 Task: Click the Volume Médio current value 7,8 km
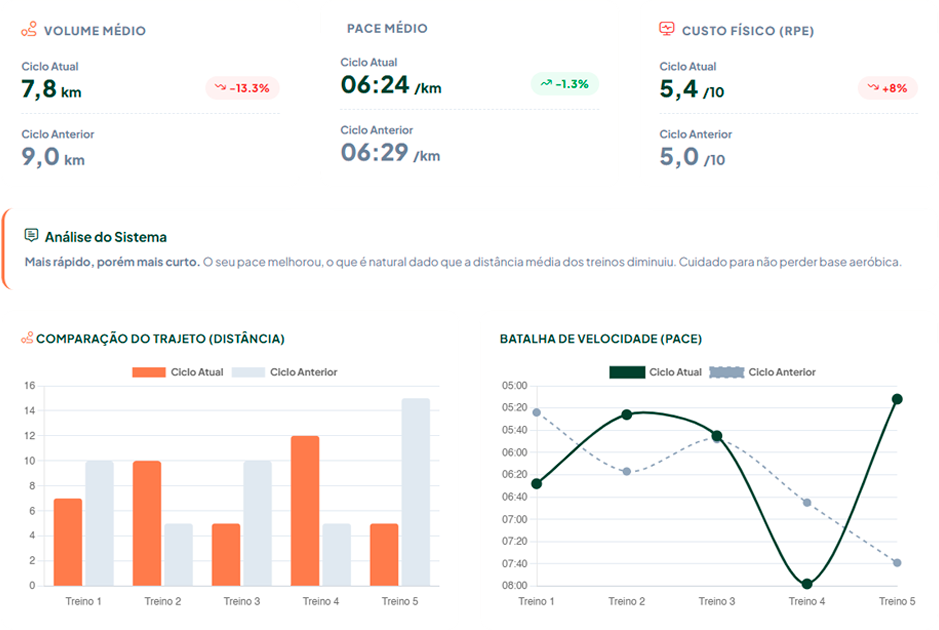click(x=51, y=90)
